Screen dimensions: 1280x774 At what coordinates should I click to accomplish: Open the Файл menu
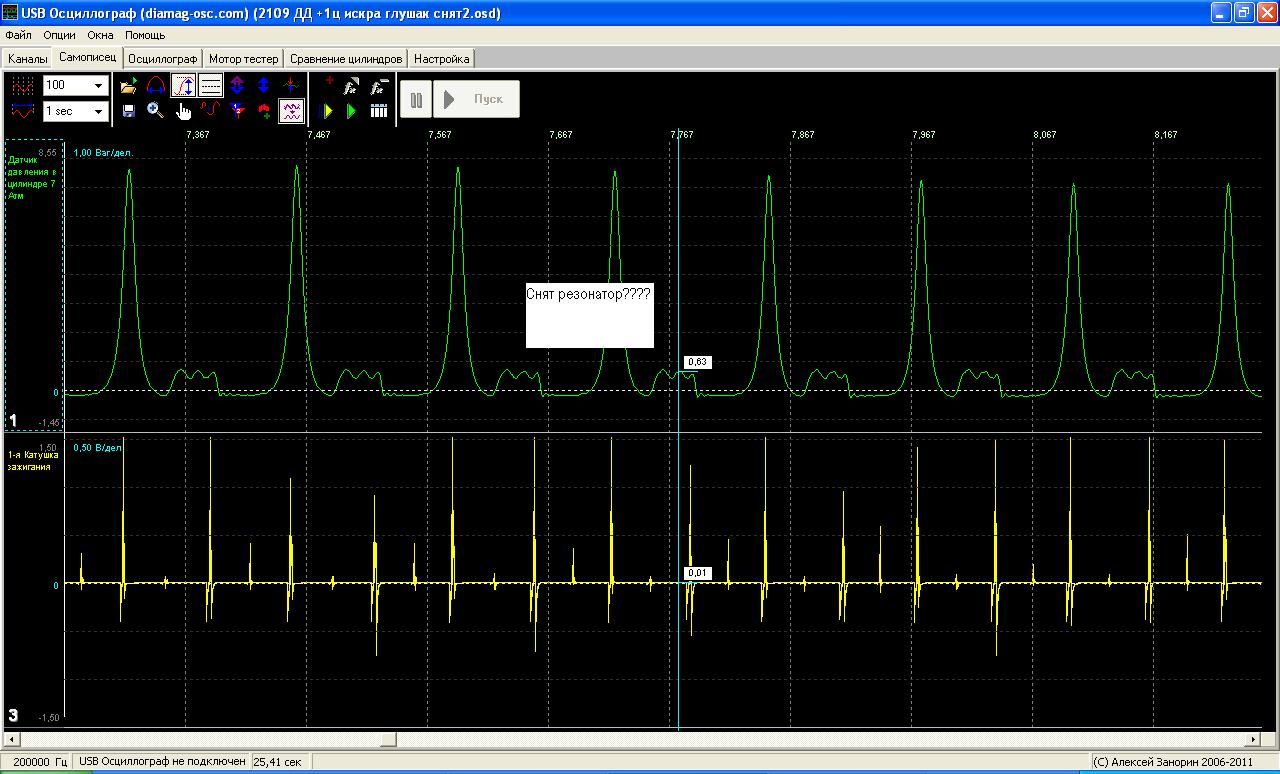[19, 35]
